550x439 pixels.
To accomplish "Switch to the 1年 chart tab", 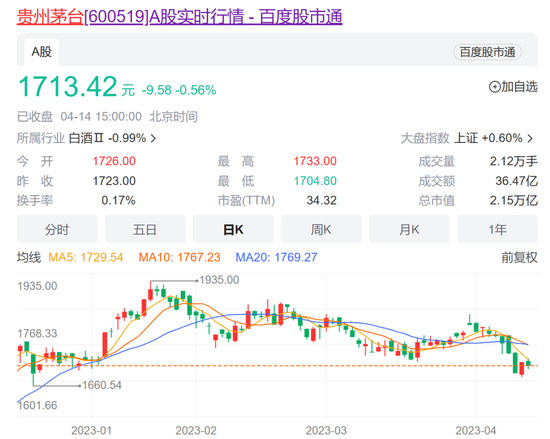I will coord(497,229).
